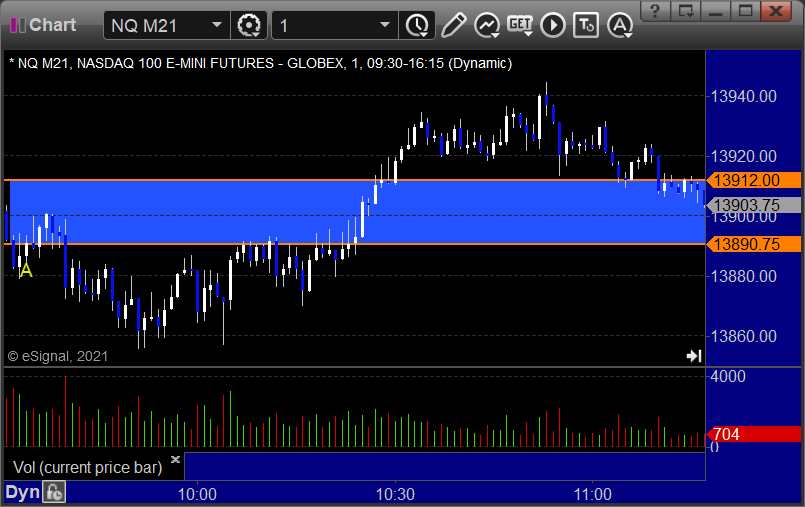Jump to latest bar arrow icon
Screen dimensions: 805x507
(694, 356)
